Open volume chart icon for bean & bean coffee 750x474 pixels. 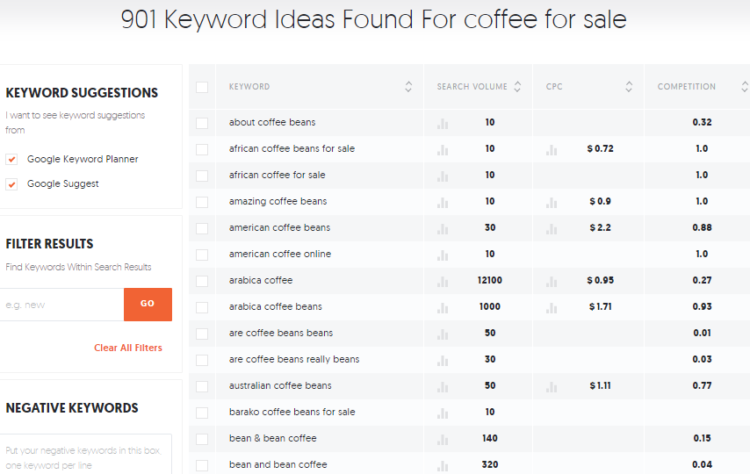point(443,439)
